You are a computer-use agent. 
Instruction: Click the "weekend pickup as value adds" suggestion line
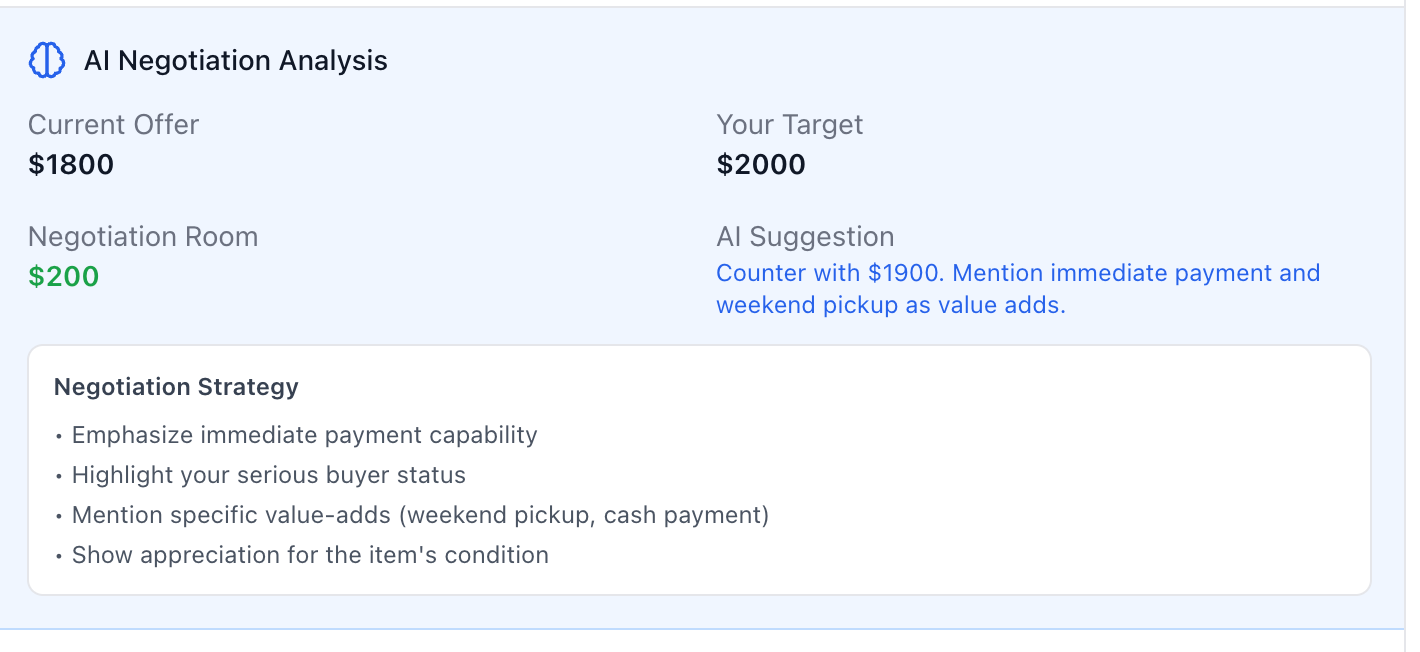pyautogui.click(x=890, y=305)
